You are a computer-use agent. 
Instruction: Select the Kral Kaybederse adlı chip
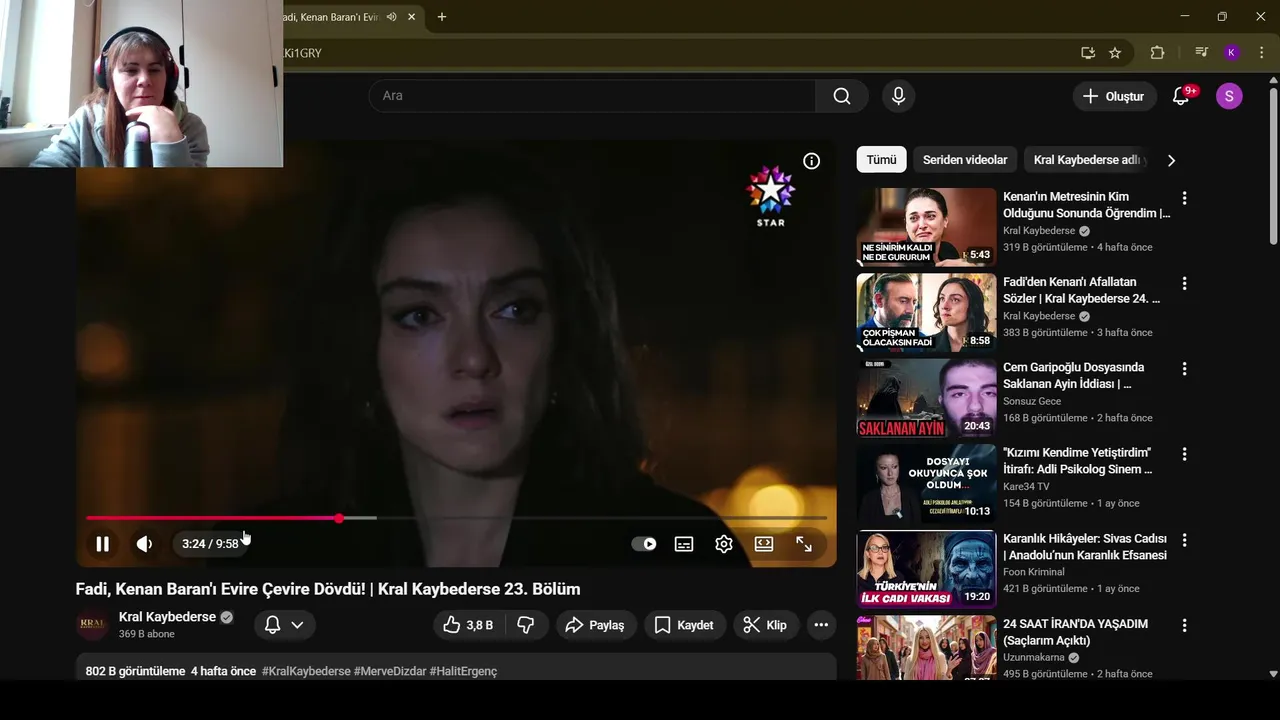(1088, 160)
